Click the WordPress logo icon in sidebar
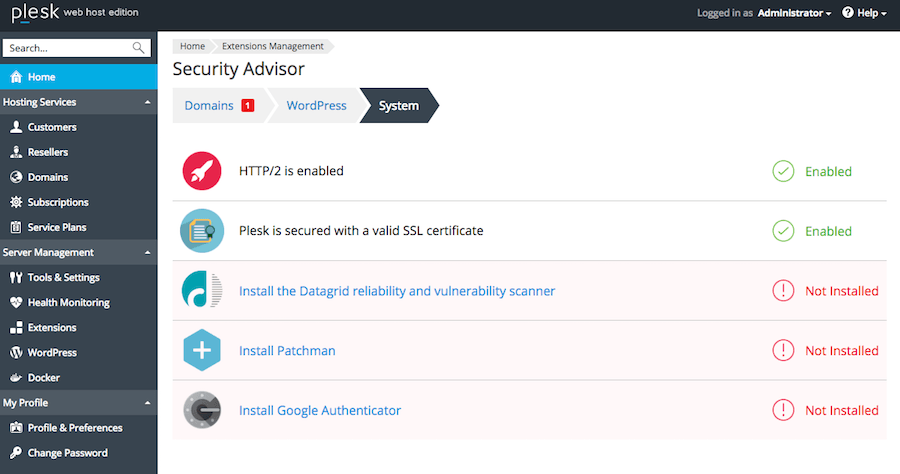Image resolution: width=900 pixels, height=474 pixels. 16,352
